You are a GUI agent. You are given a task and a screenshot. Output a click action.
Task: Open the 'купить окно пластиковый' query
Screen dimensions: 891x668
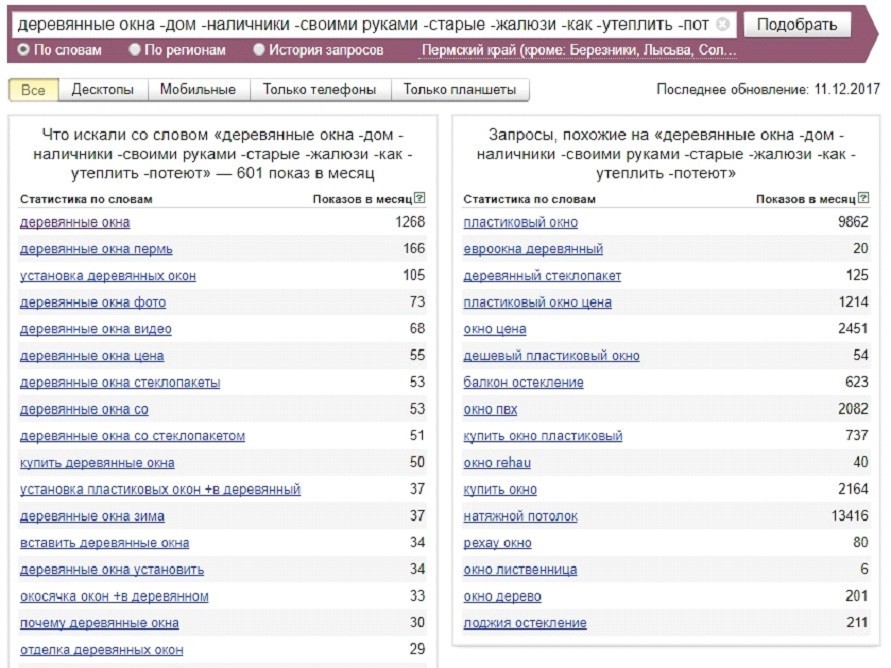coord(543,436)
